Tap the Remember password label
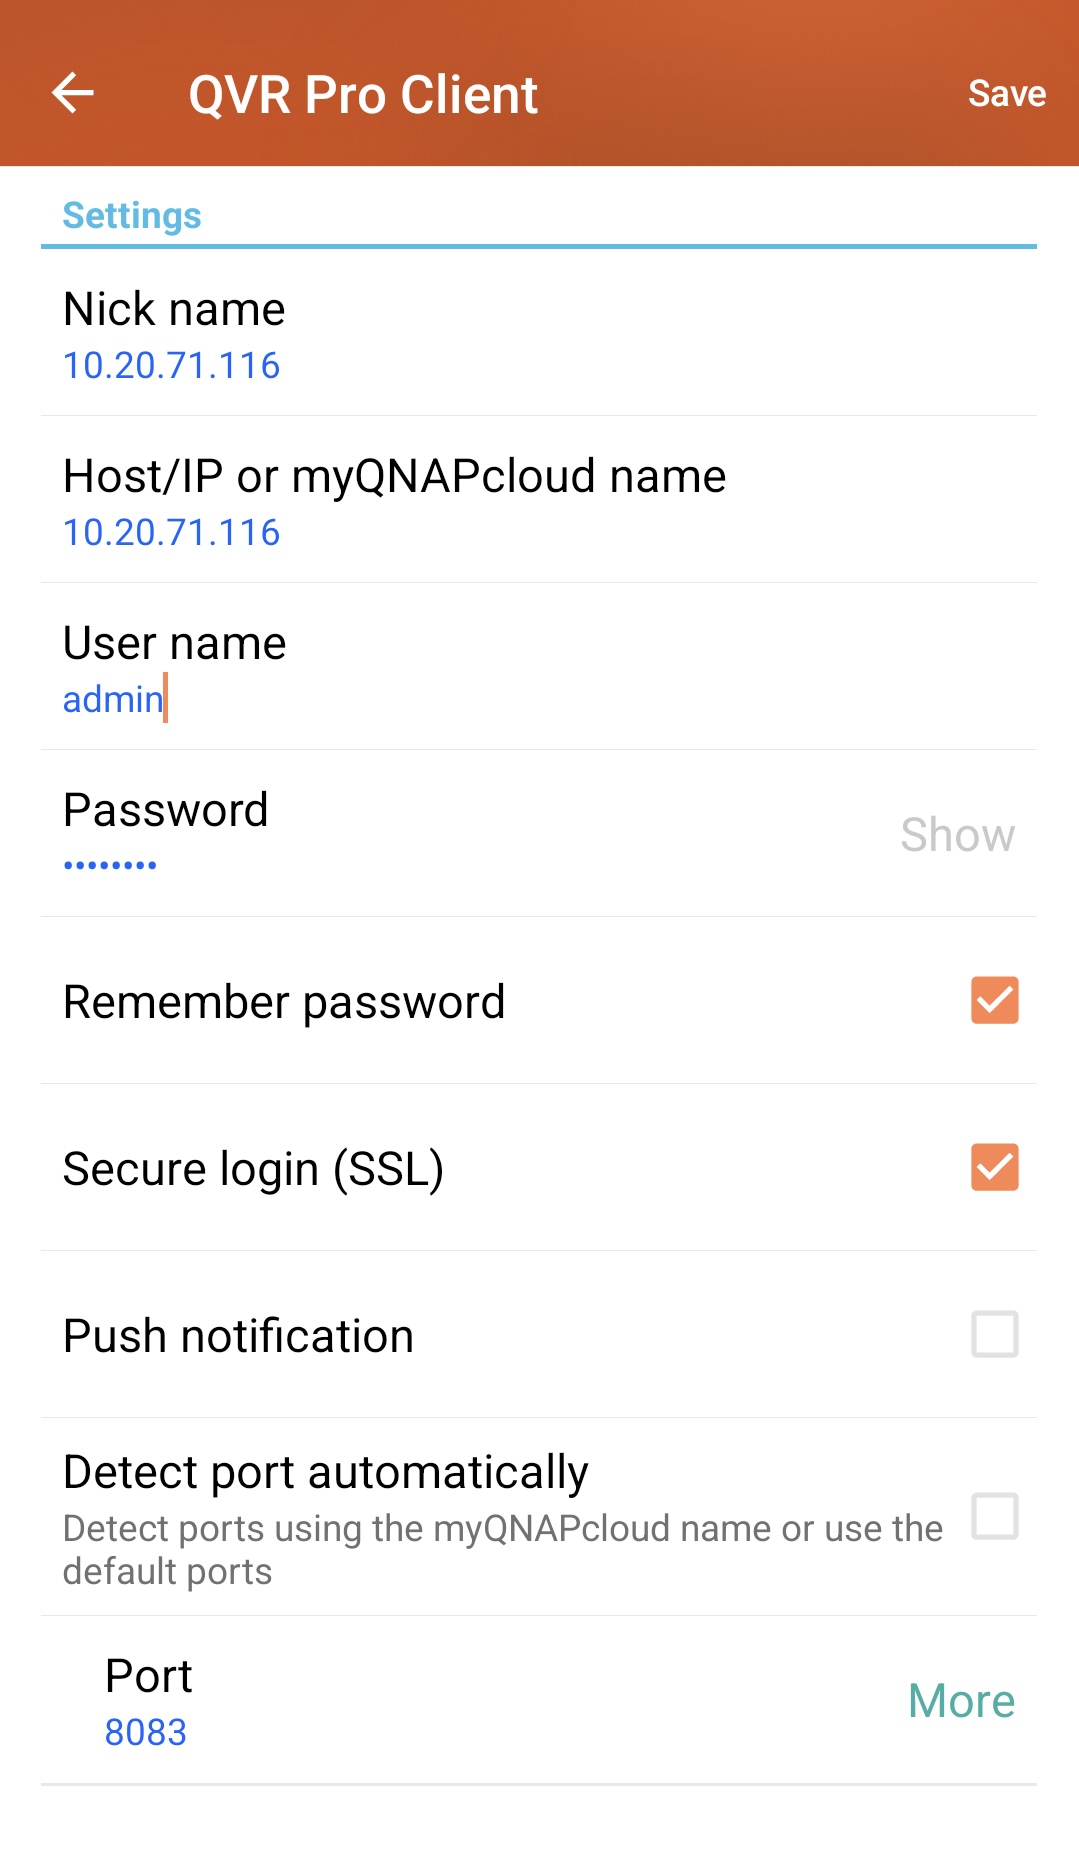This screenshot has width=1079, height=1872. click(284, 1002)
